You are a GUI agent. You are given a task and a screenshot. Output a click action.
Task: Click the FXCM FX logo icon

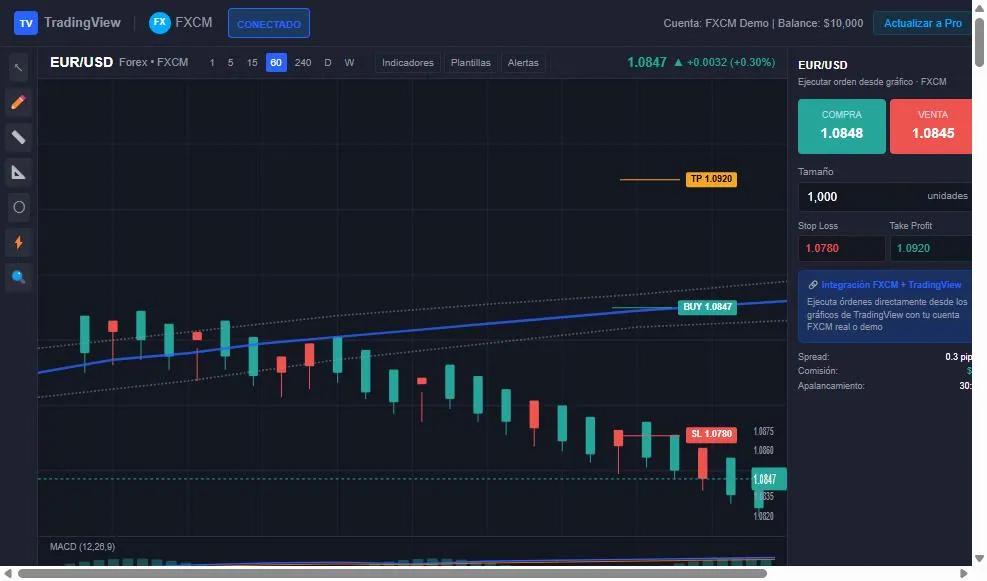(x=160, y=23)
